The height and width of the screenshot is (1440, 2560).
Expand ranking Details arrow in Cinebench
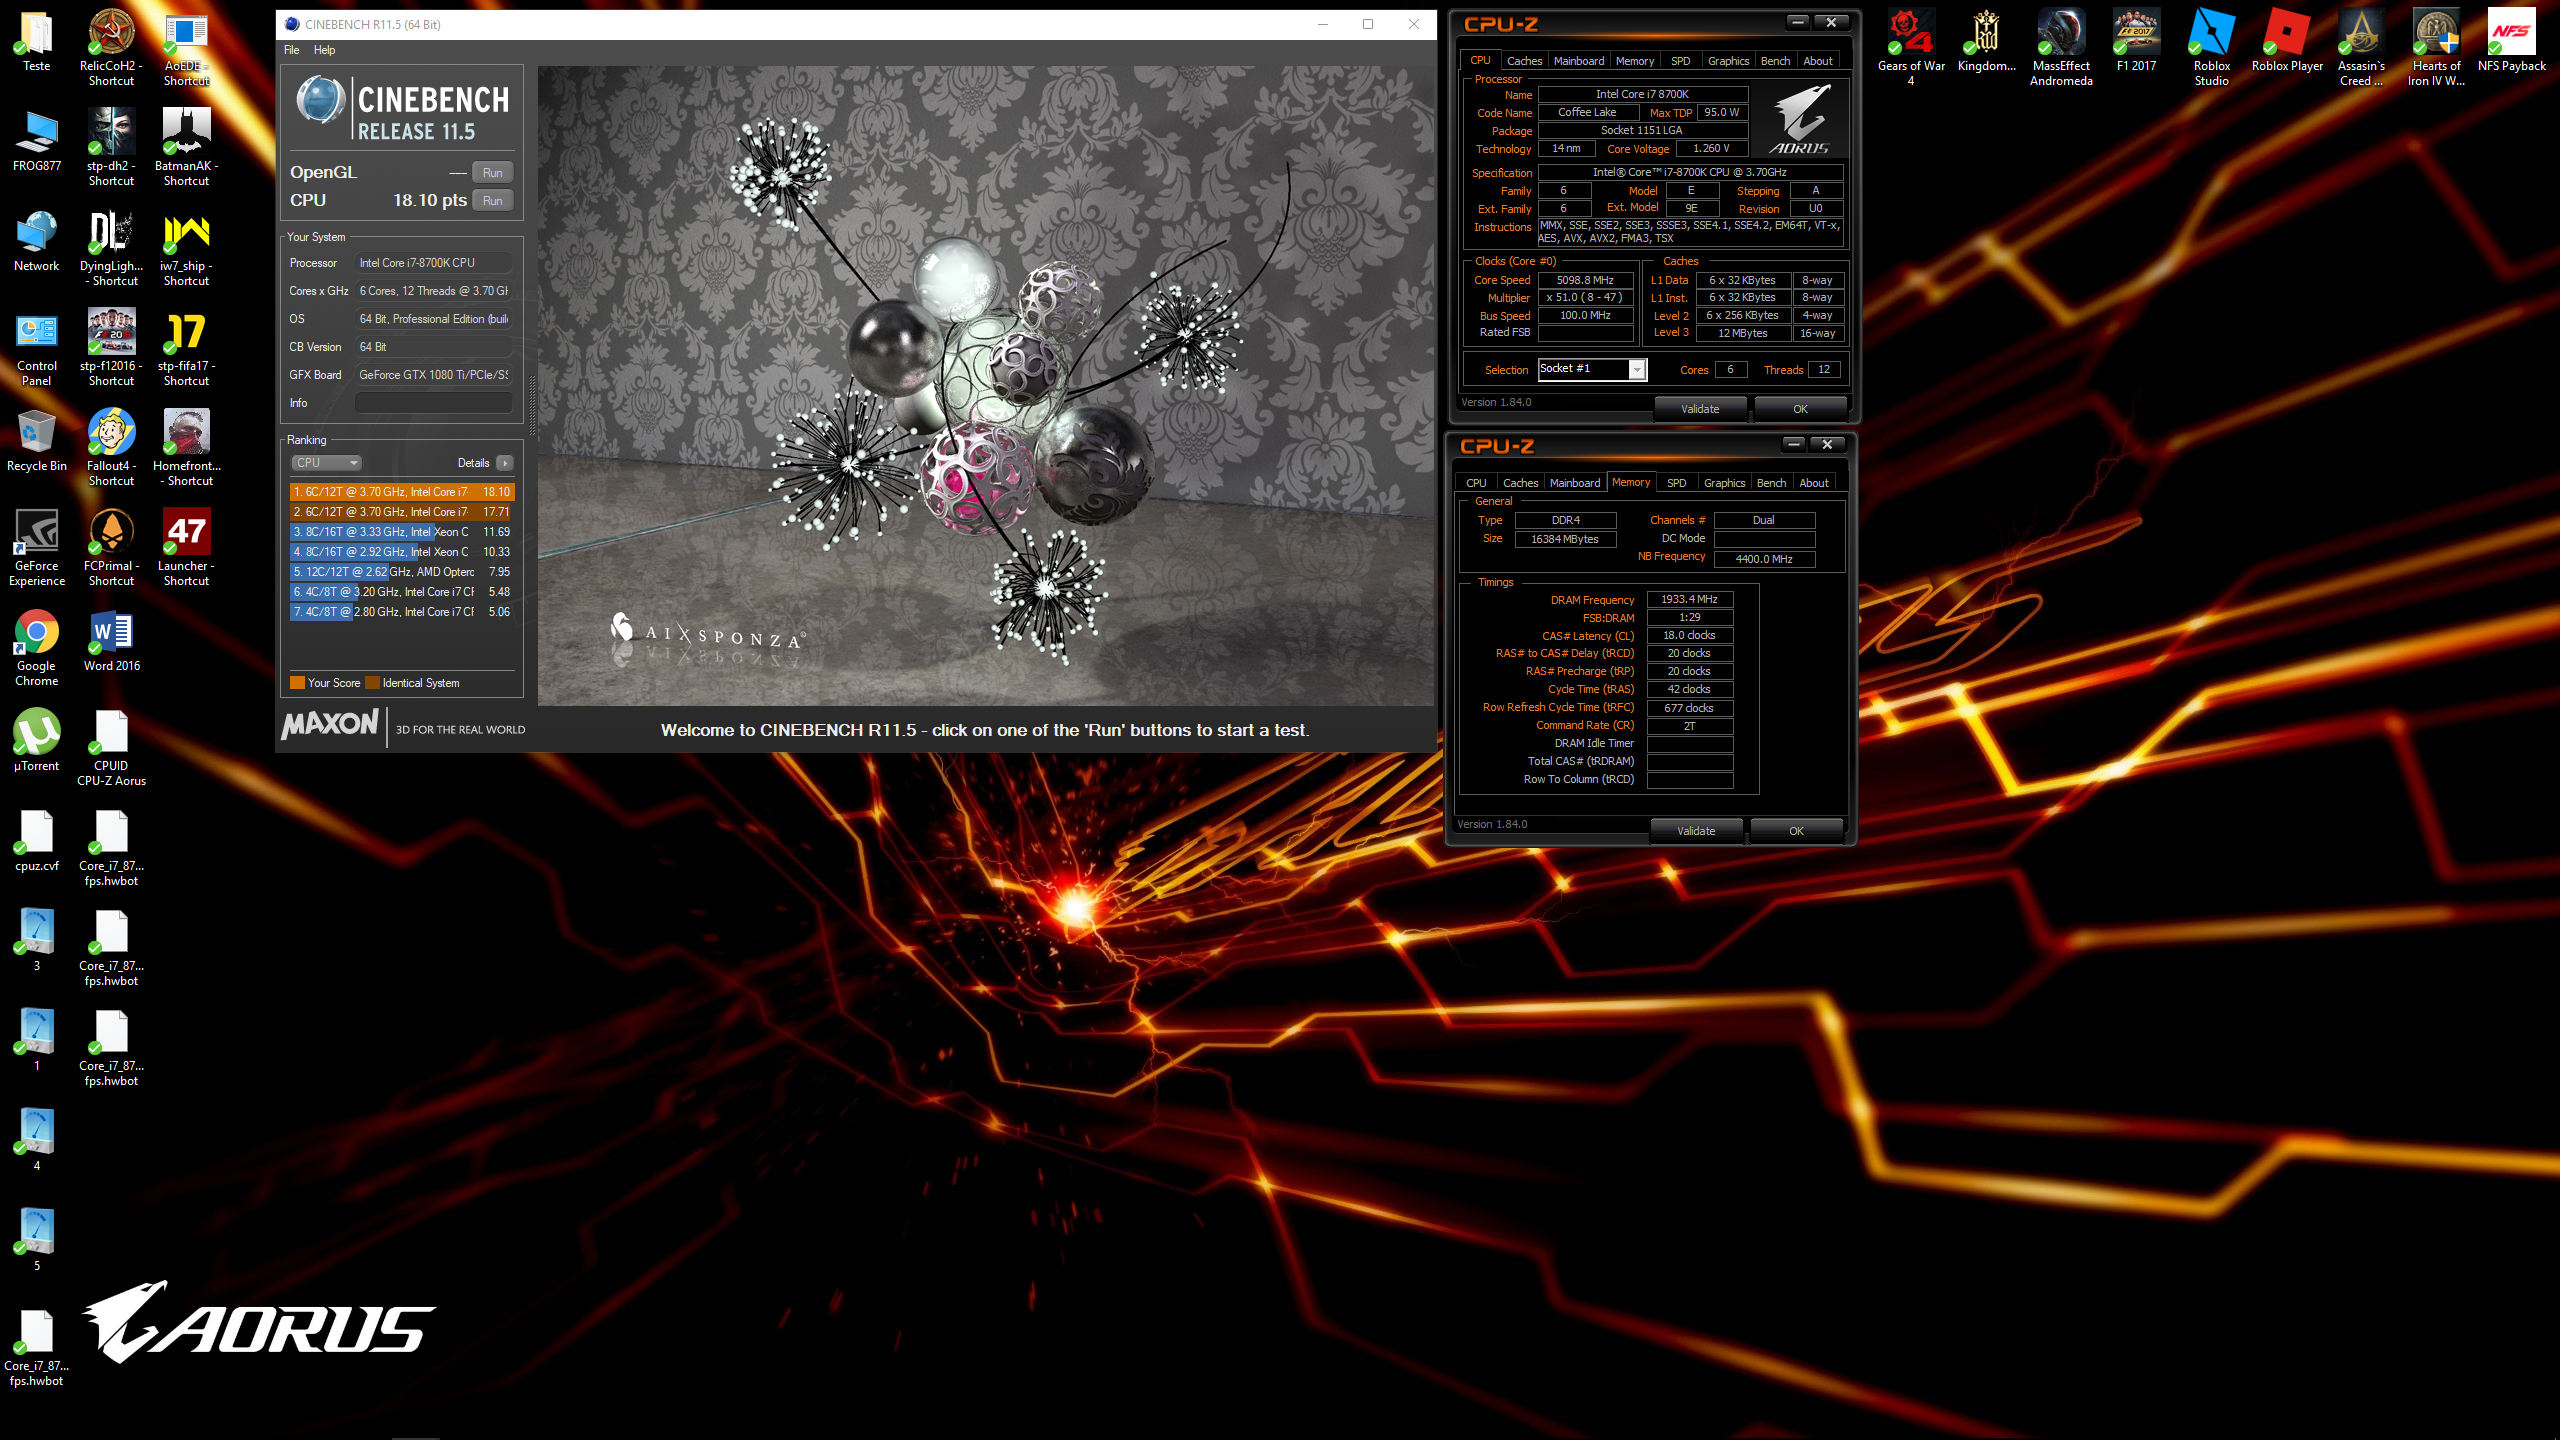point(505,463)
